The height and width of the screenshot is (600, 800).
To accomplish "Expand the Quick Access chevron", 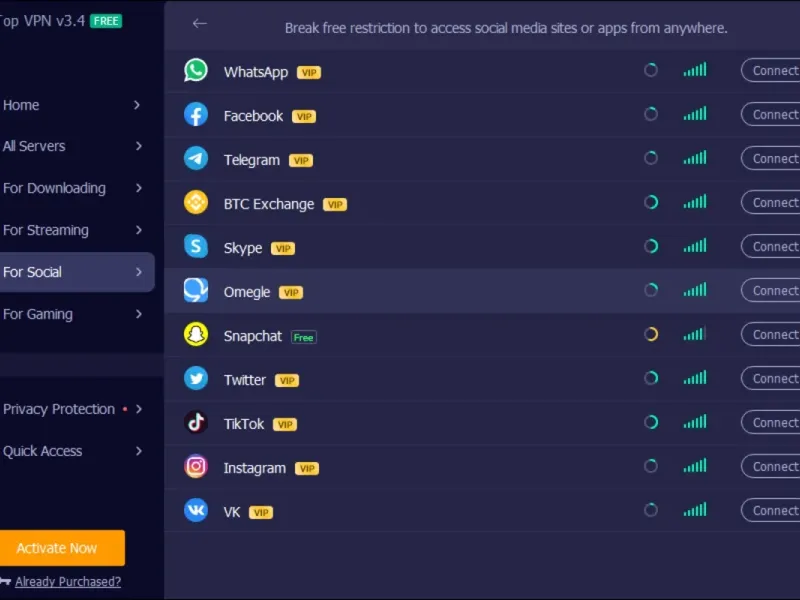I will 138,451.
